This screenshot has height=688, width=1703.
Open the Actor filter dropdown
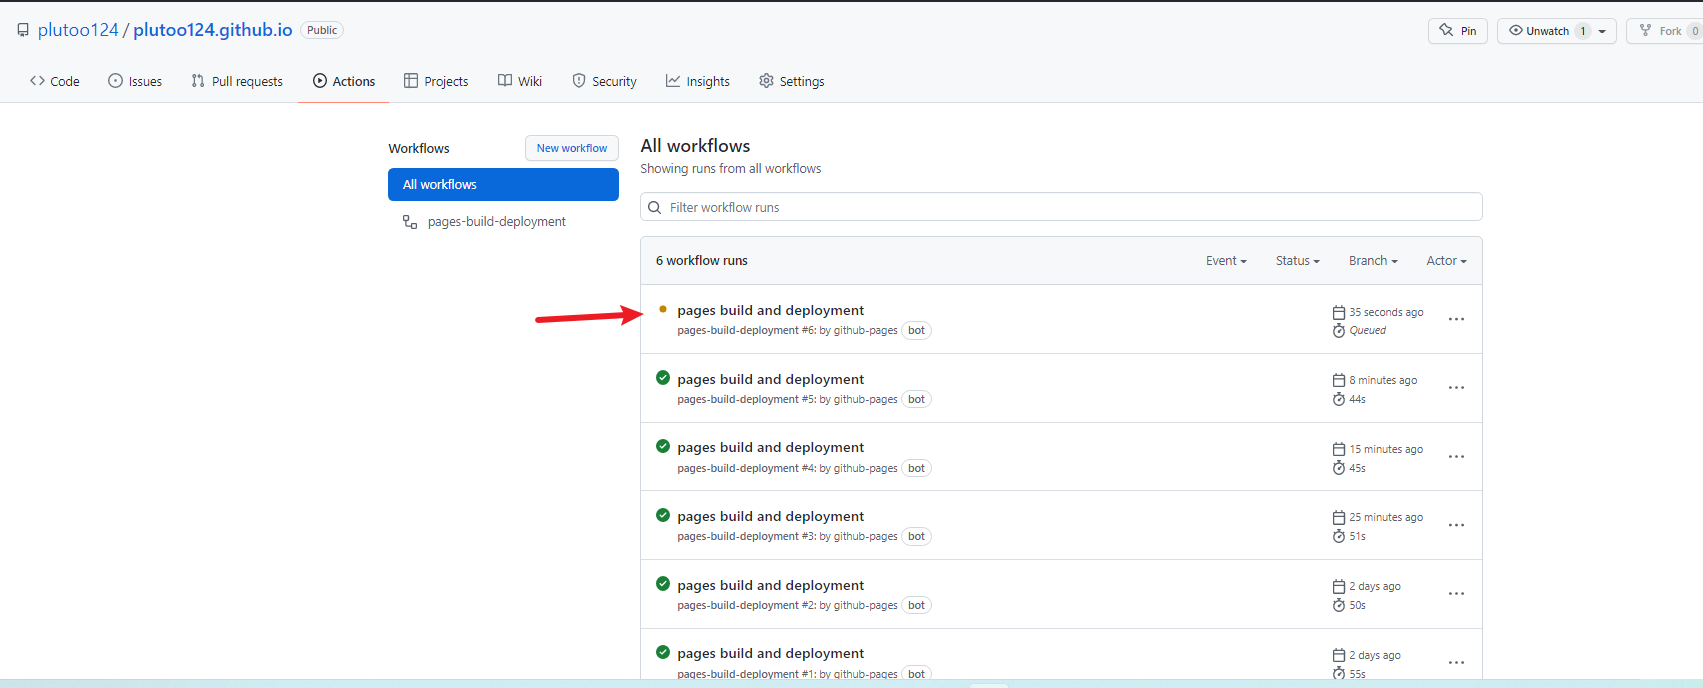click(x=1446, y=260)
